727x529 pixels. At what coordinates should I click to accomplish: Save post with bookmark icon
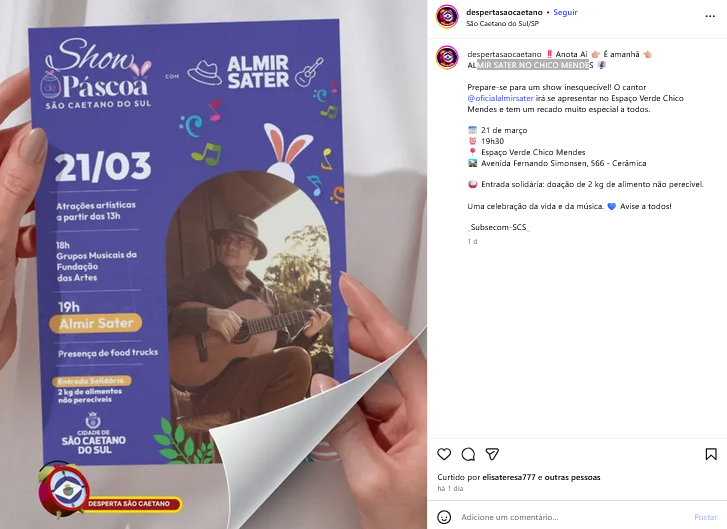[x=711, y=454]
